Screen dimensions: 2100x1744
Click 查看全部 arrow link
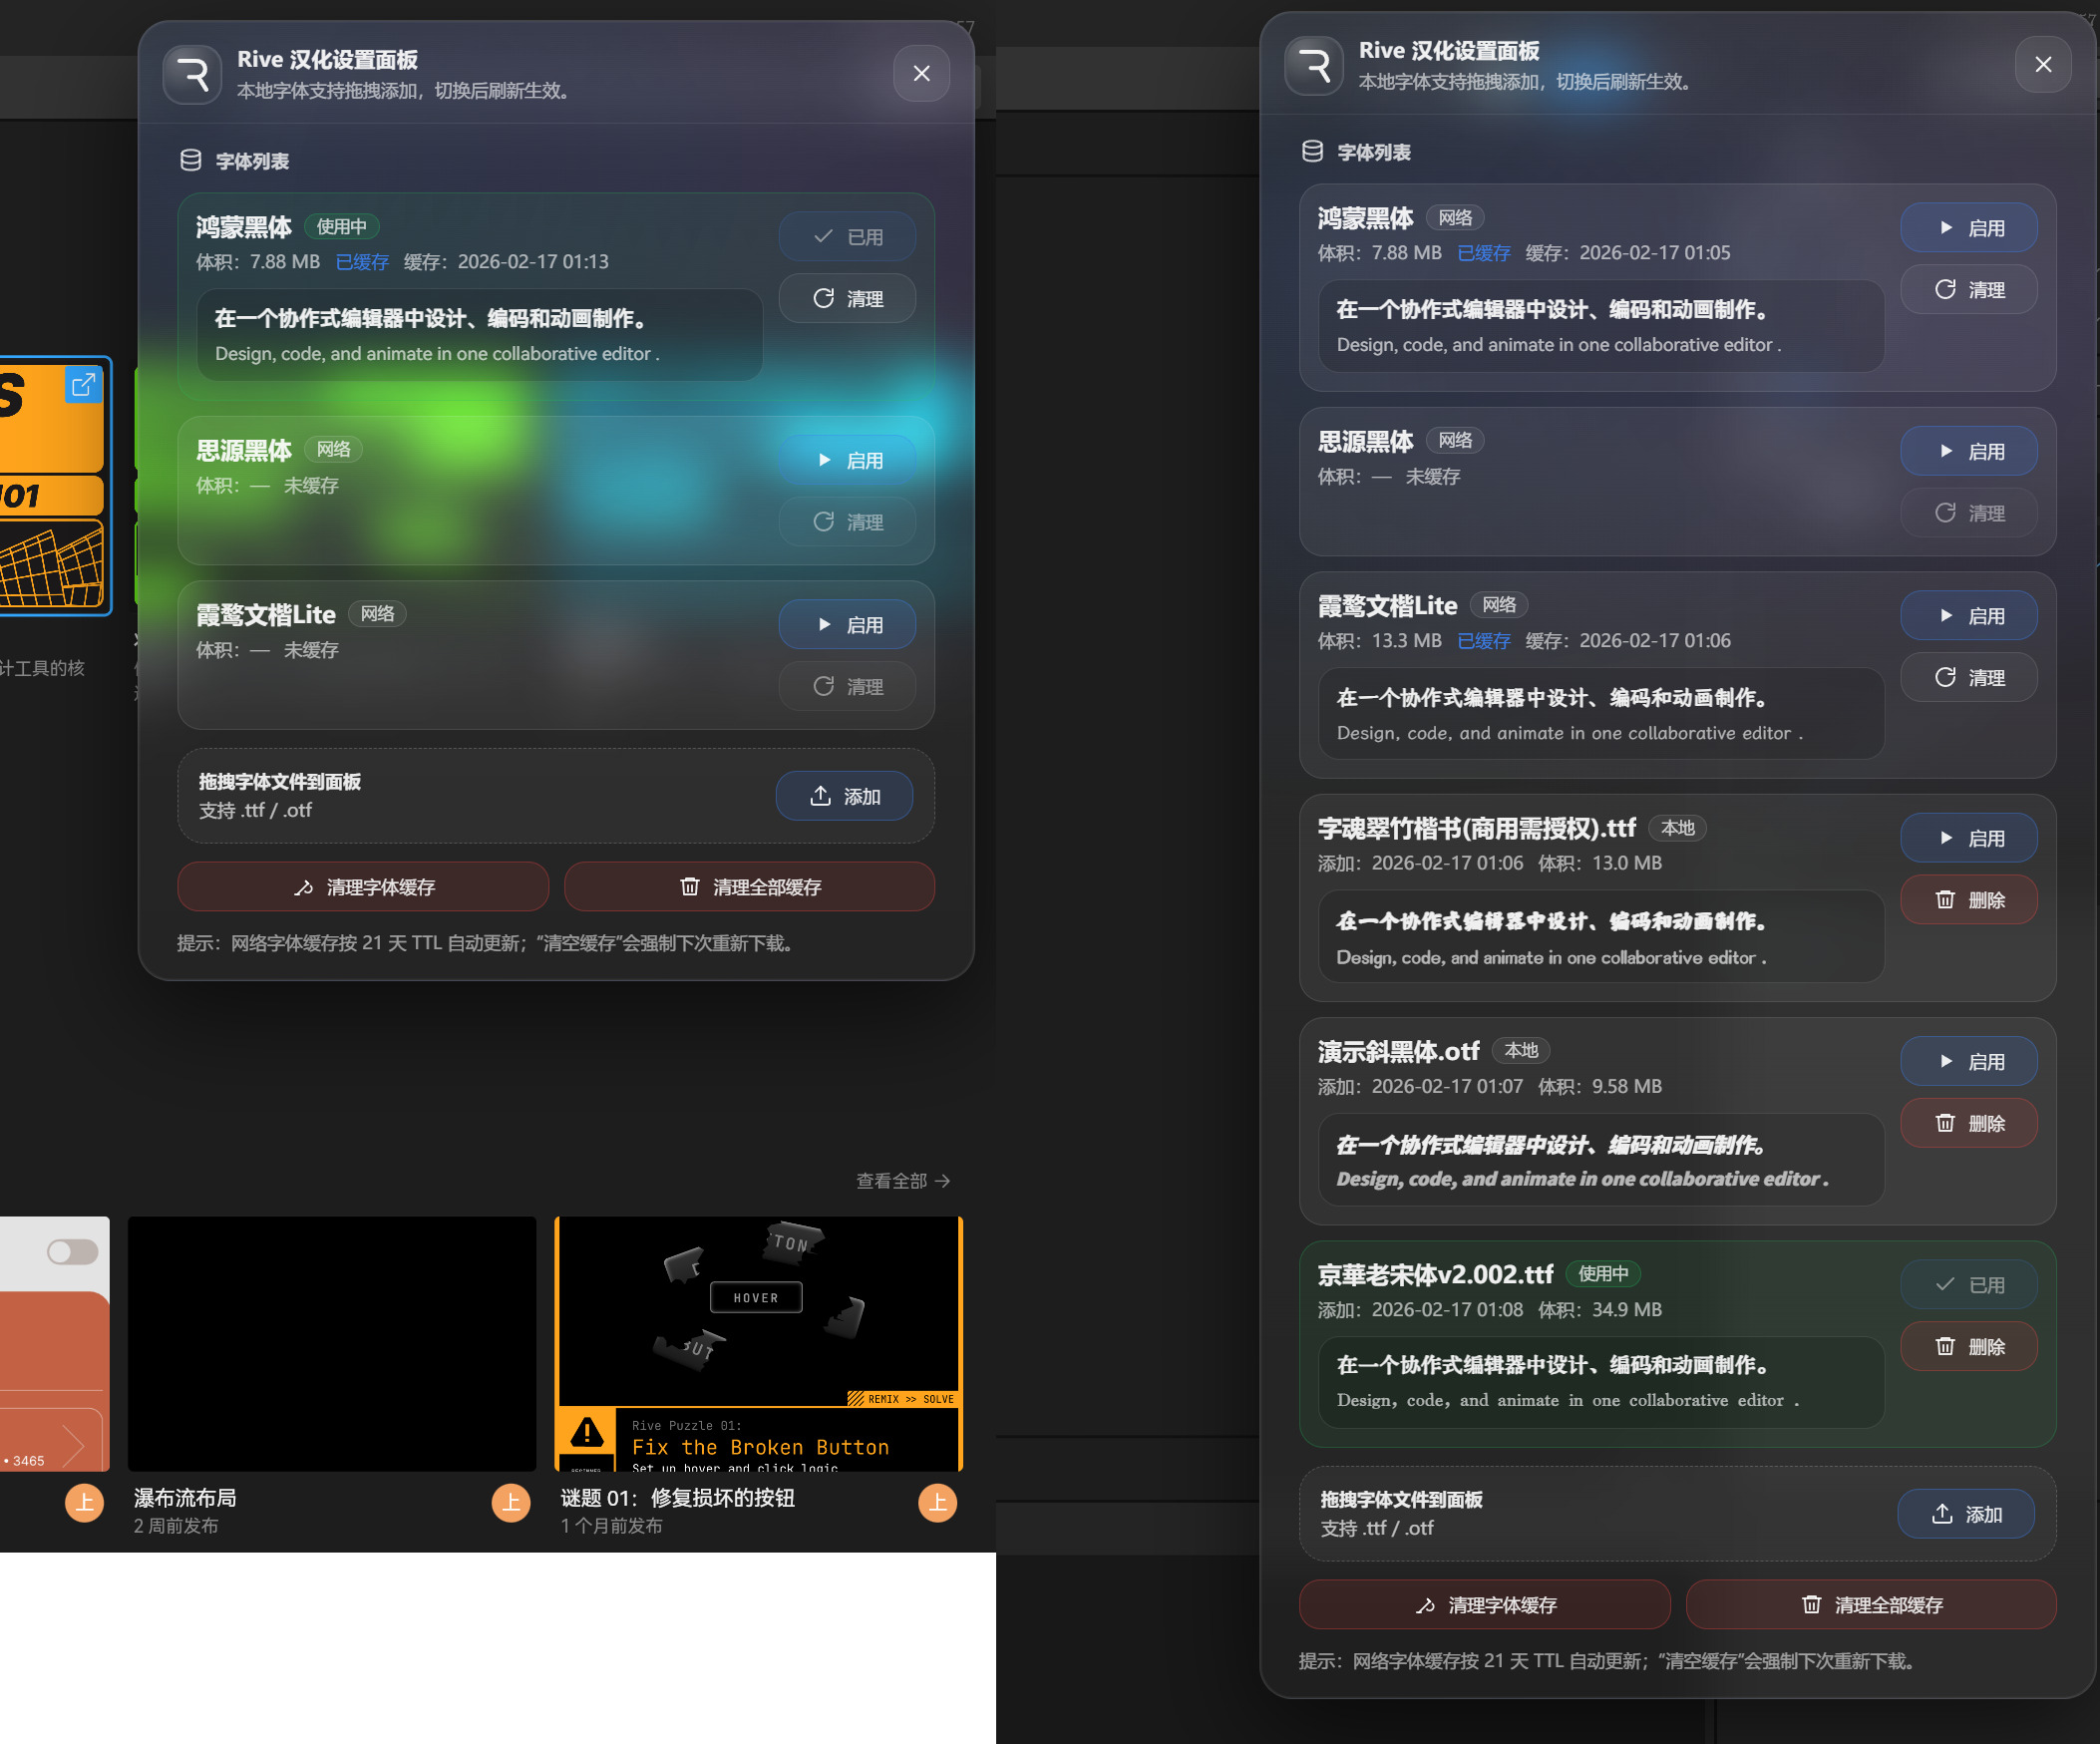902,1181
